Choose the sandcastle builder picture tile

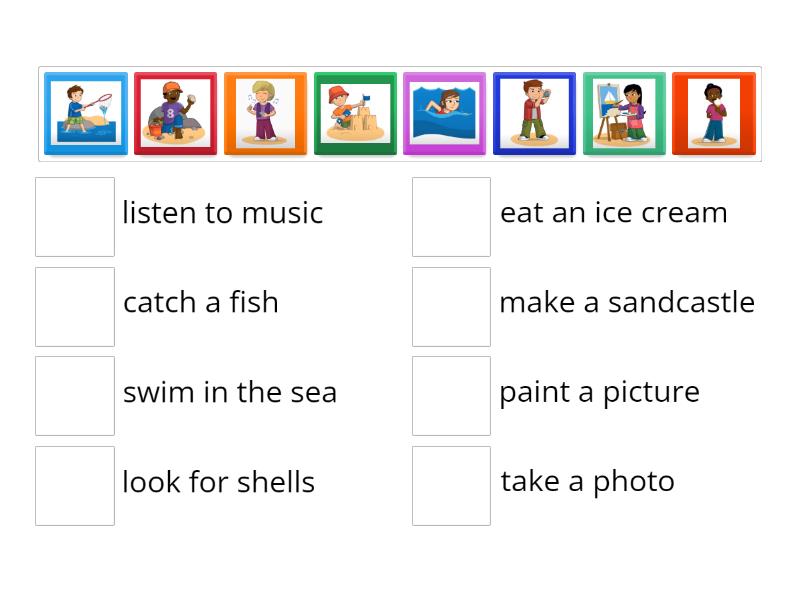pos(355,114)
